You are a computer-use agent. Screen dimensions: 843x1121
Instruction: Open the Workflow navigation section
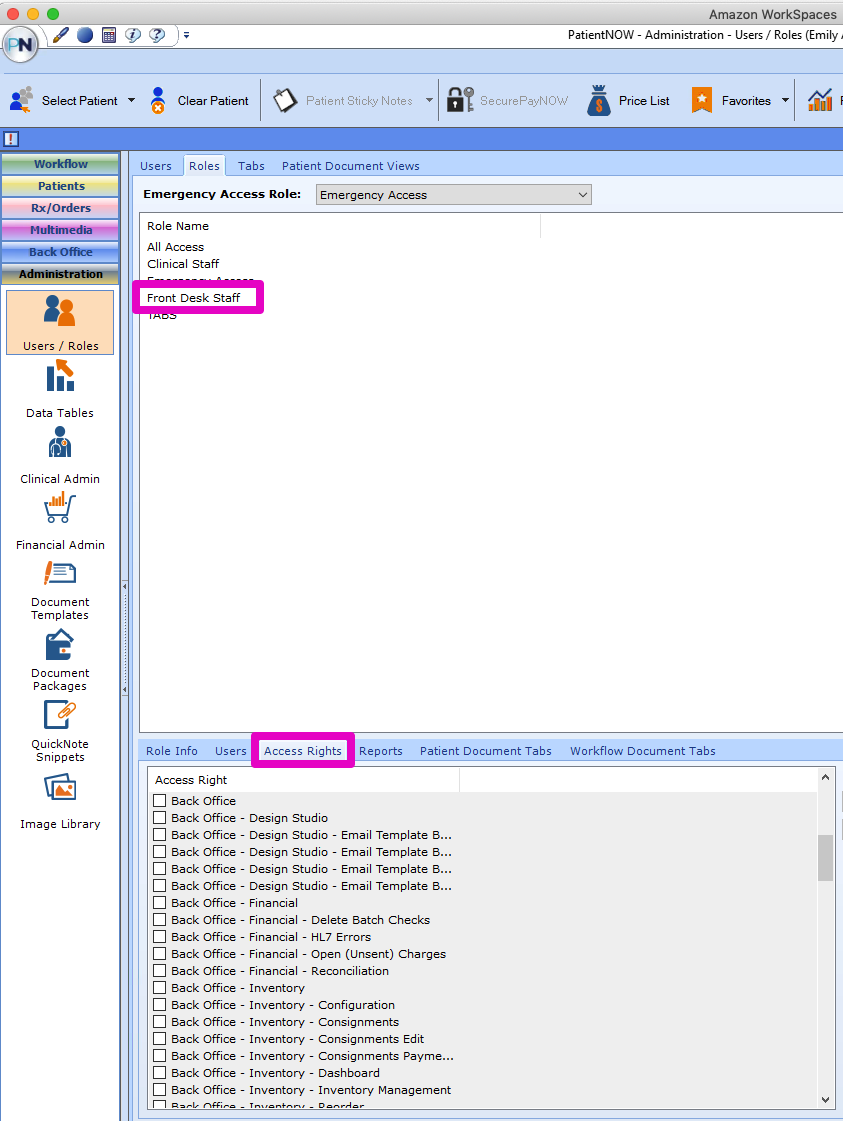click(61, 164)
